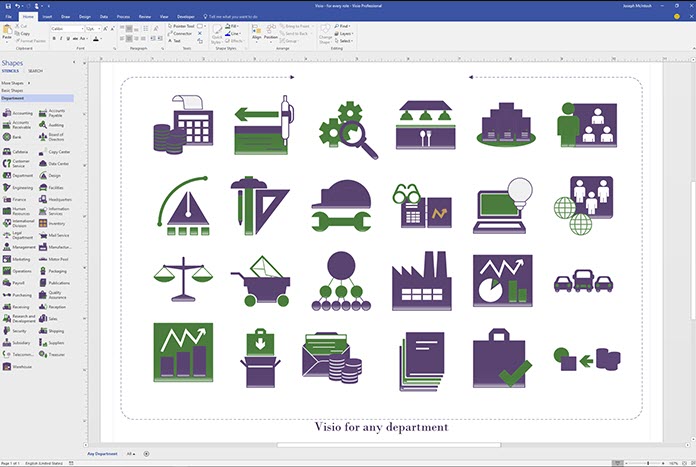Choose the Quality Assurance stencil shape

(x=53, y=295)
